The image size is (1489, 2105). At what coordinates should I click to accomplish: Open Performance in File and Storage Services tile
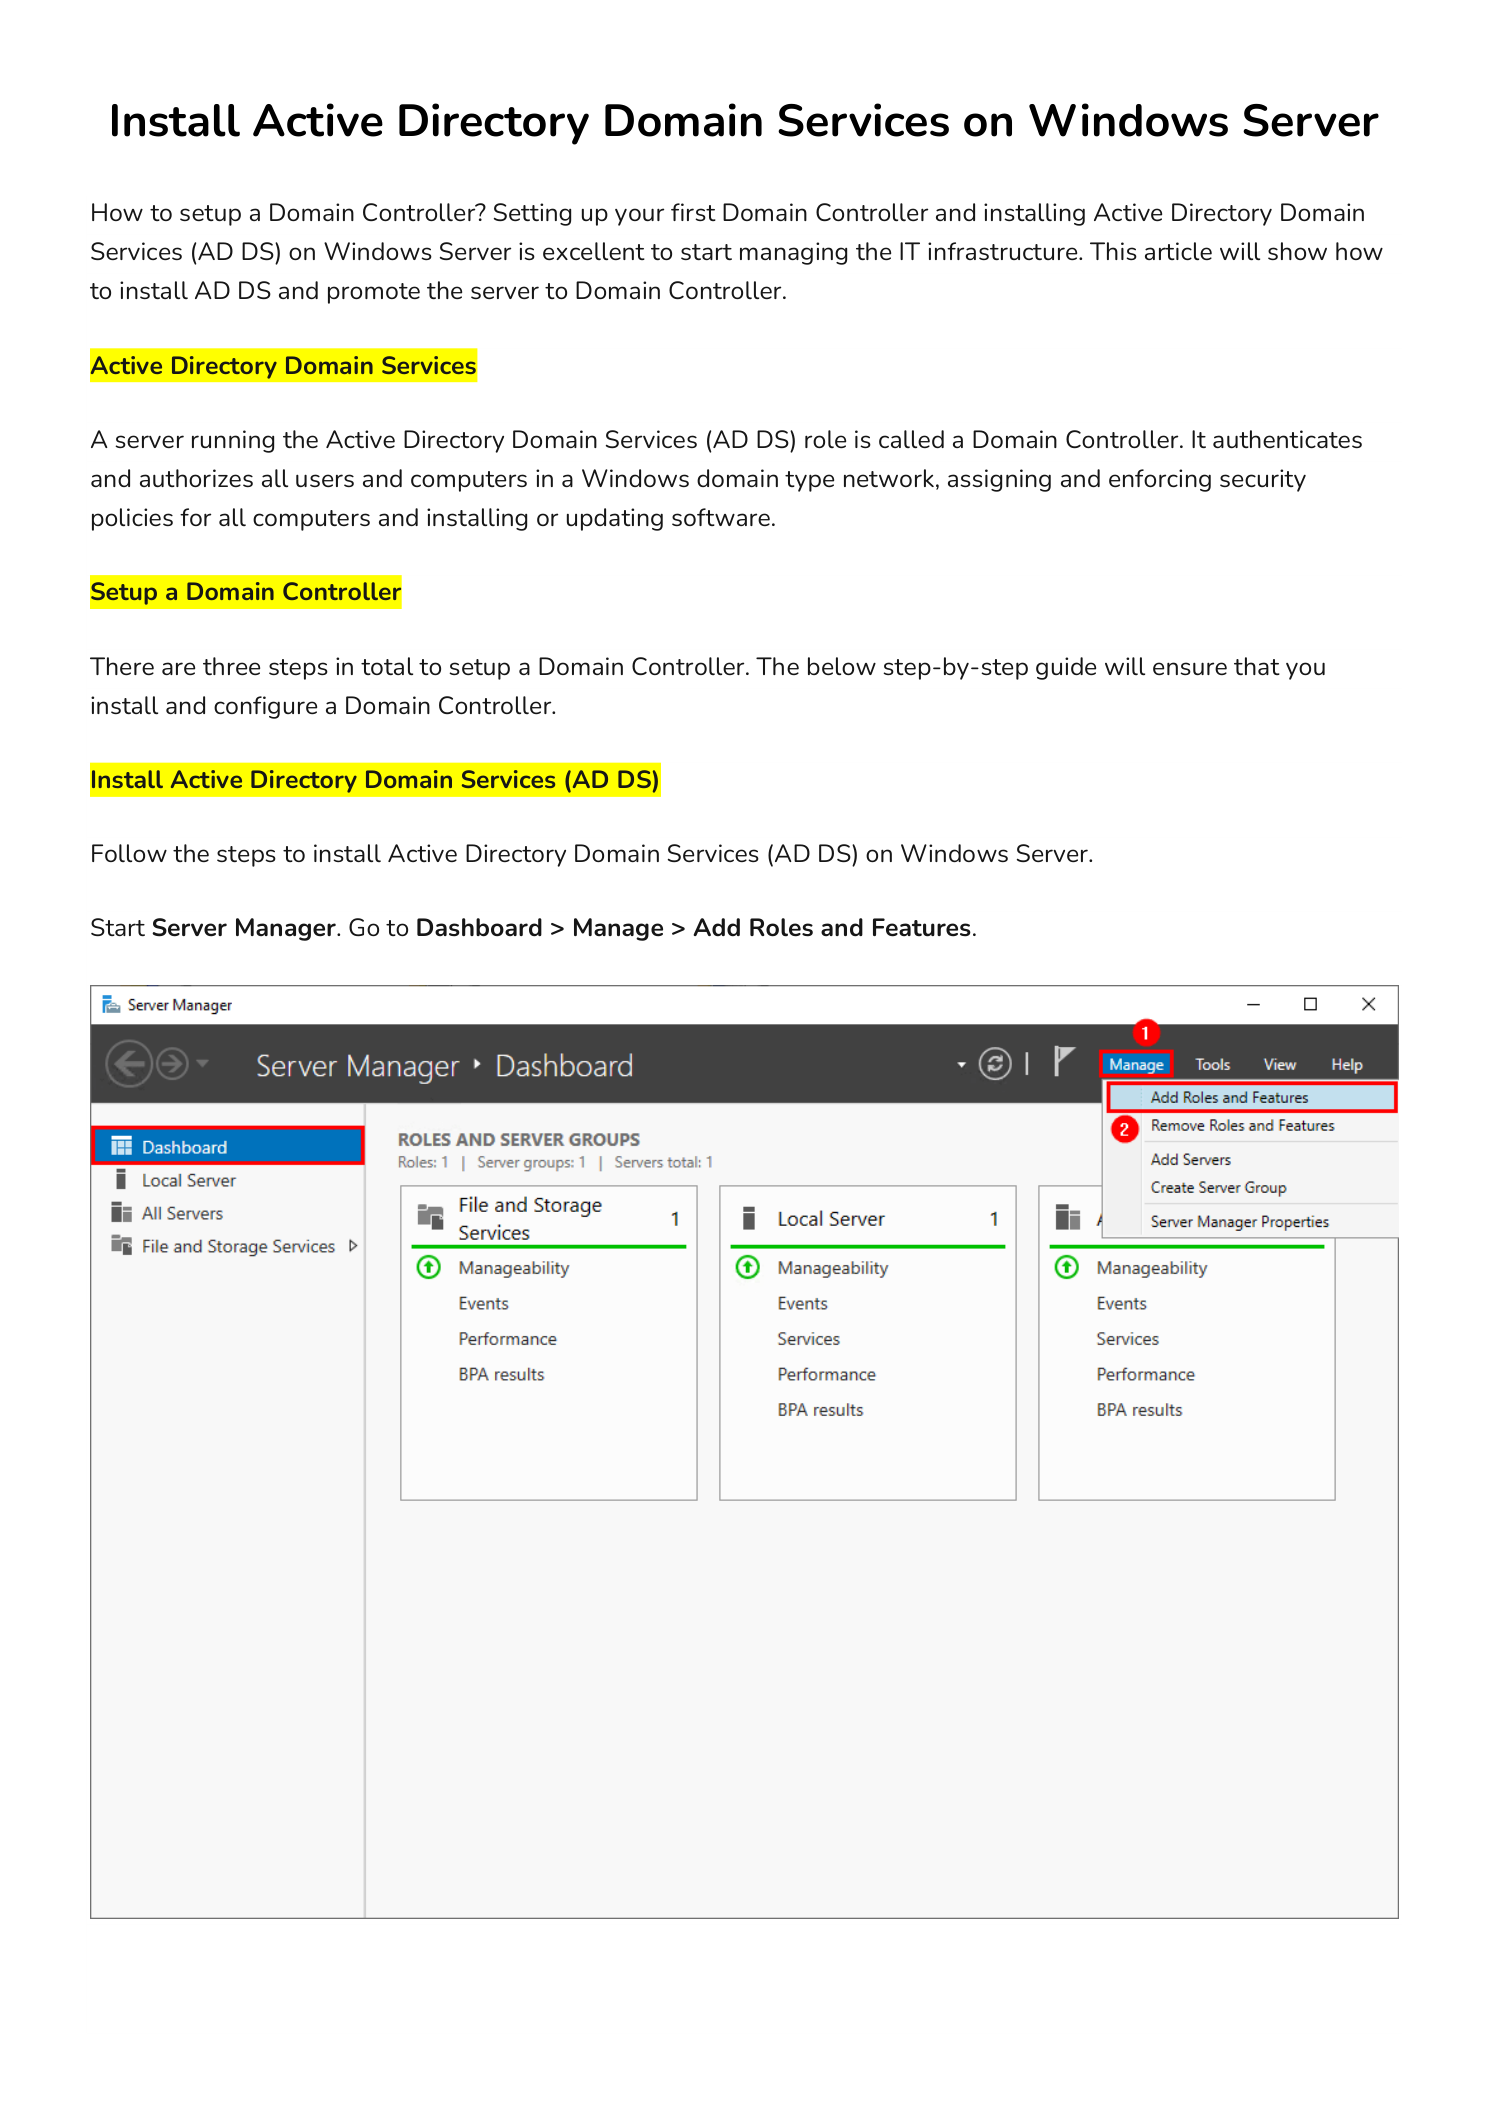click(507, 1339)
